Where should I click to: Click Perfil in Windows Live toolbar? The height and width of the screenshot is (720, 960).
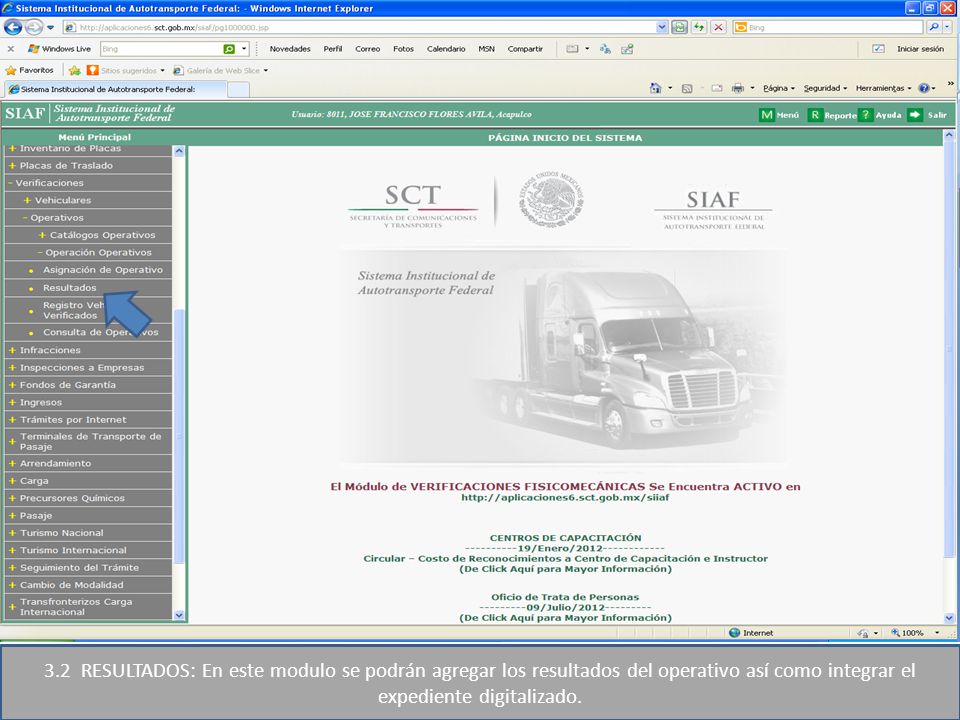tap(332, 49)
